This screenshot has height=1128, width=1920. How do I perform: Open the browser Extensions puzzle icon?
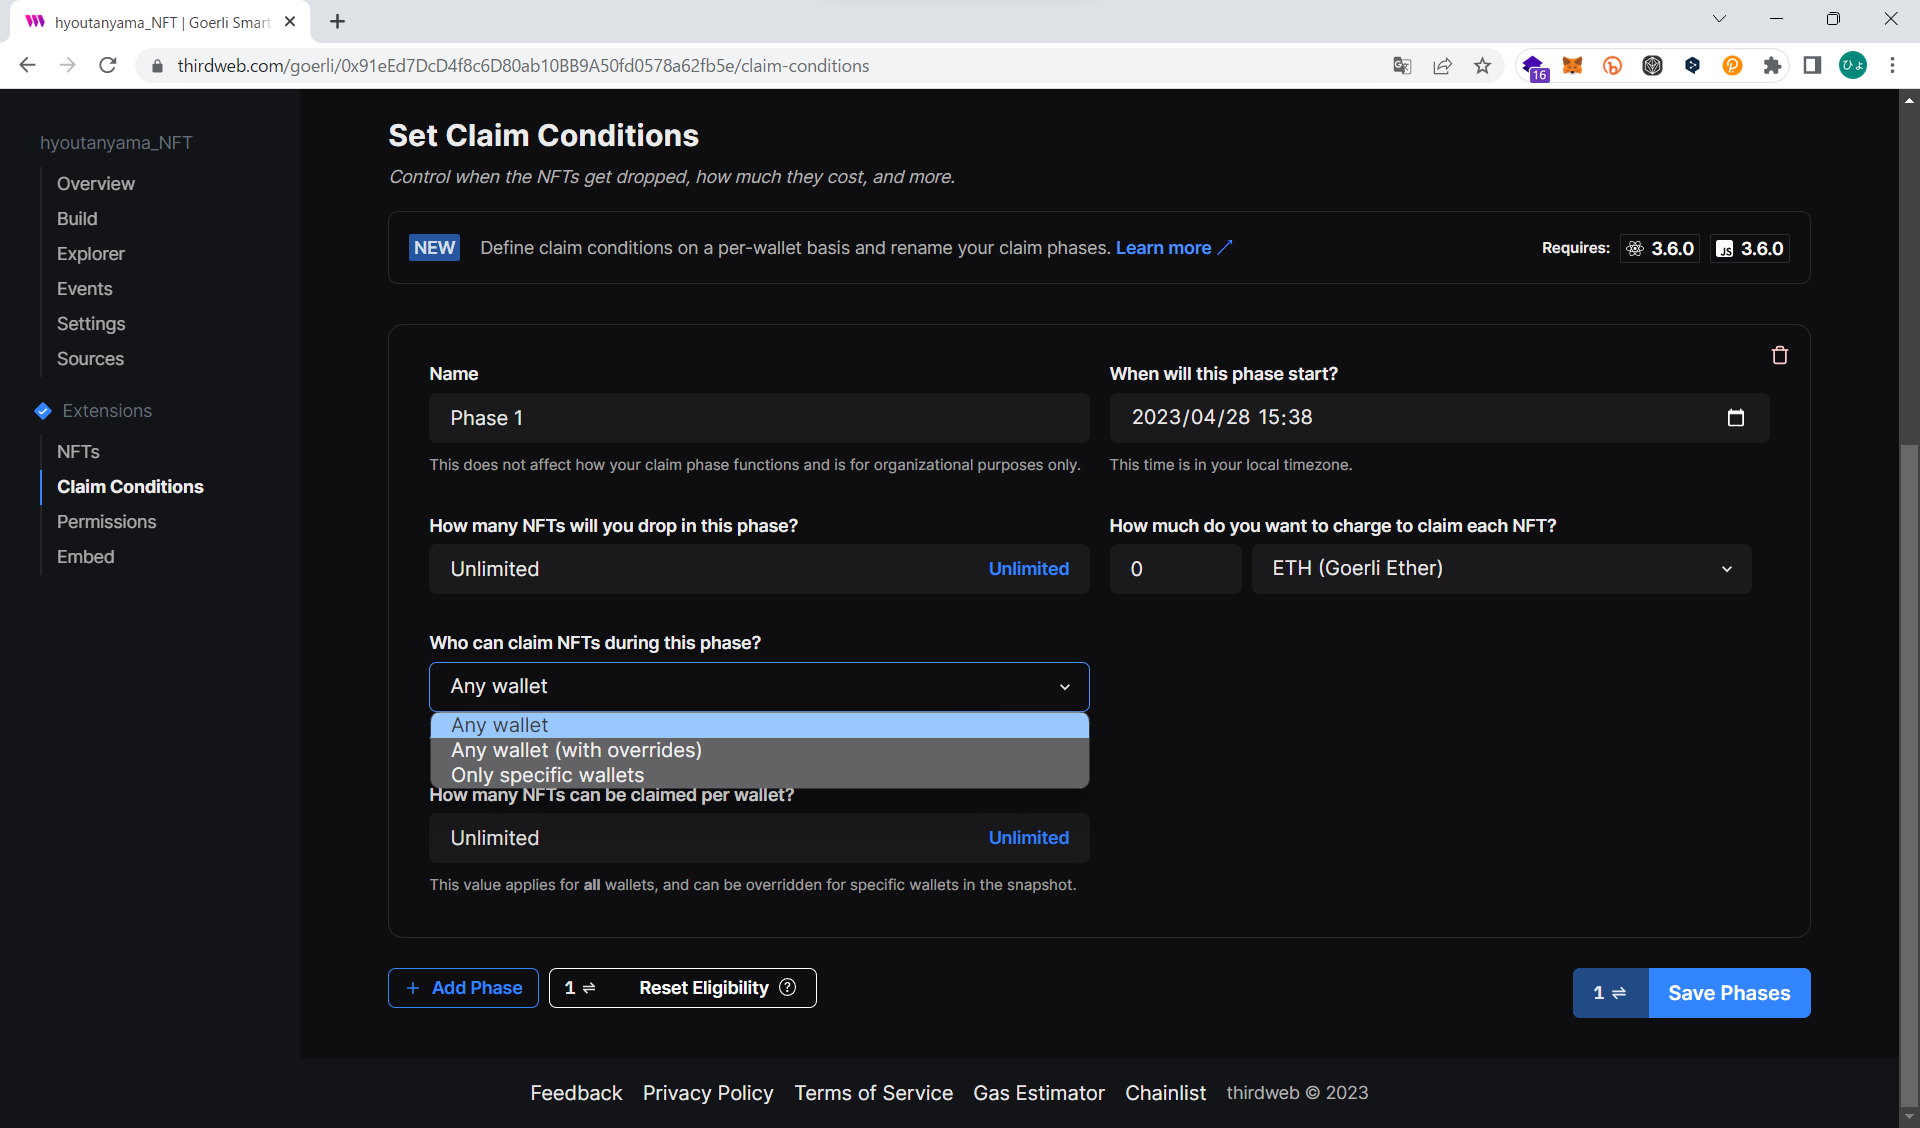click(x=1771, y=66)
